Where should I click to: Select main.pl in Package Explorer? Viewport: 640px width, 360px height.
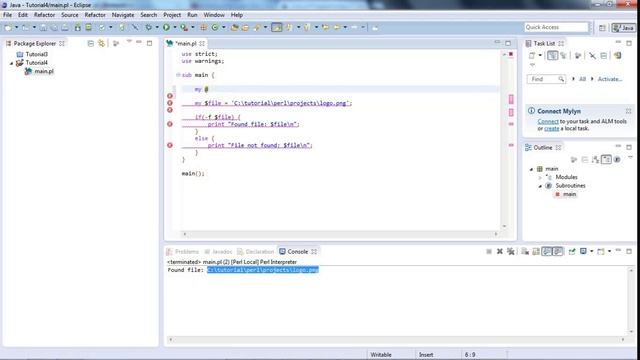(x=44, y=71)
